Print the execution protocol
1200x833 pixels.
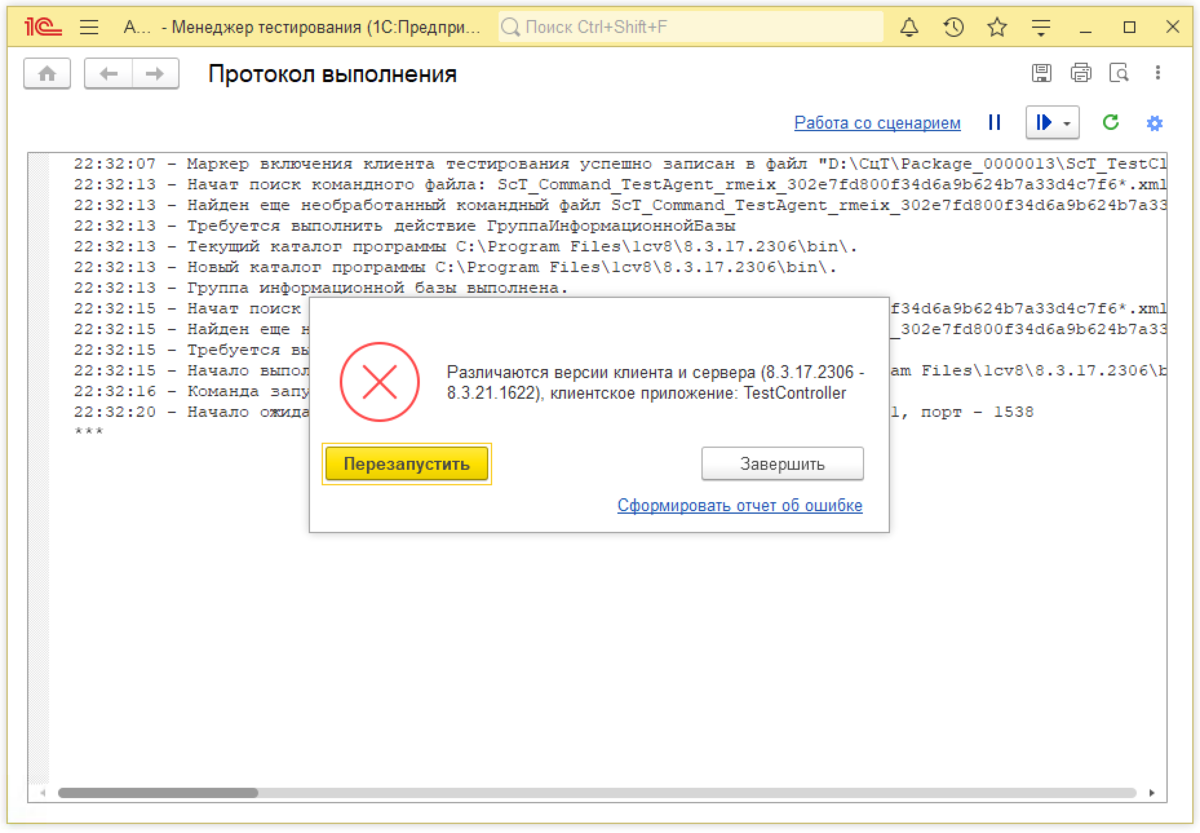click(1081, 72)
